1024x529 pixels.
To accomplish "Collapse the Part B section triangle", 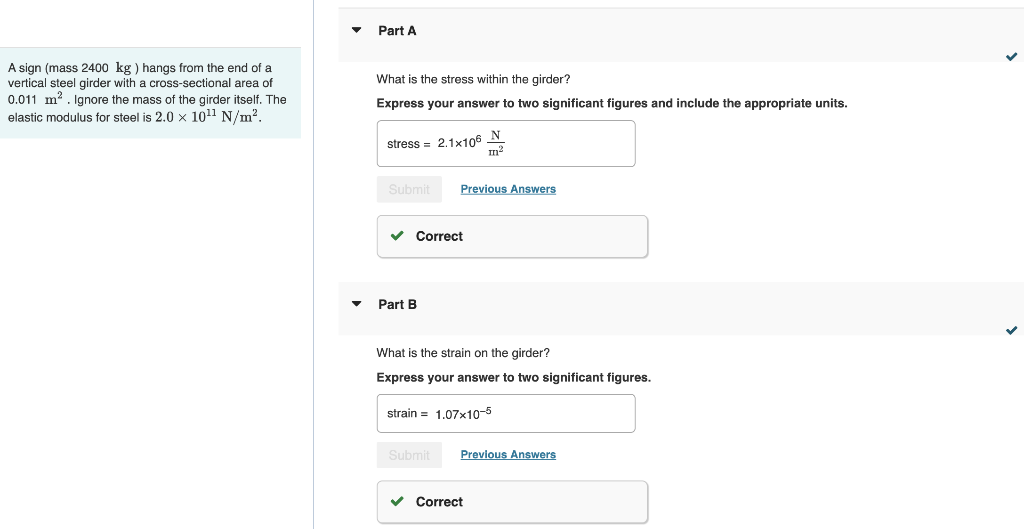I will pos(357,304).
